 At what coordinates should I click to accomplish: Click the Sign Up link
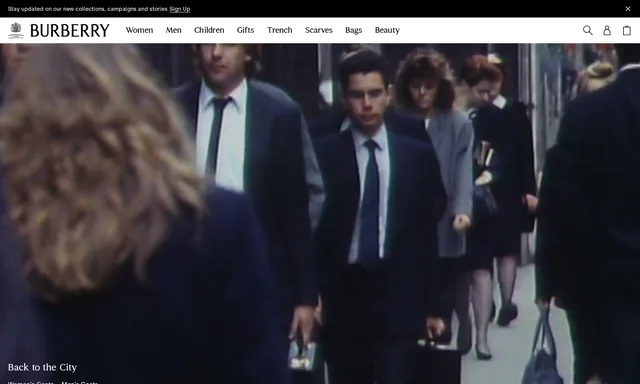pos(180,9)
